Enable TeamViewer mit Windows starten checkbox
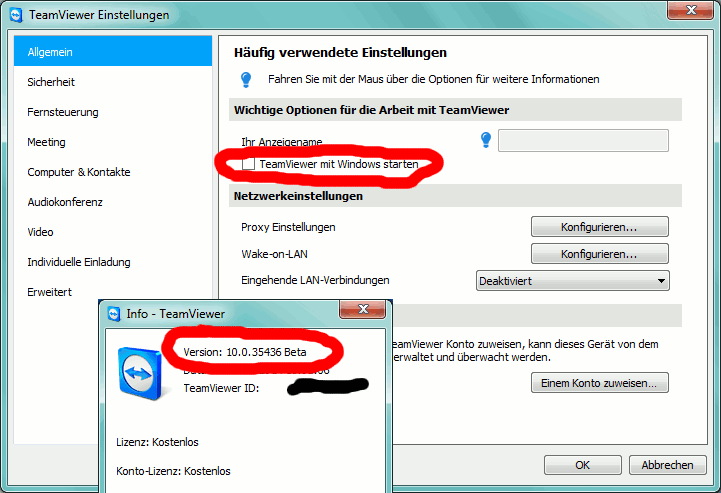The width and height of the screenshot is (721, 493). (x=248, y=164)
